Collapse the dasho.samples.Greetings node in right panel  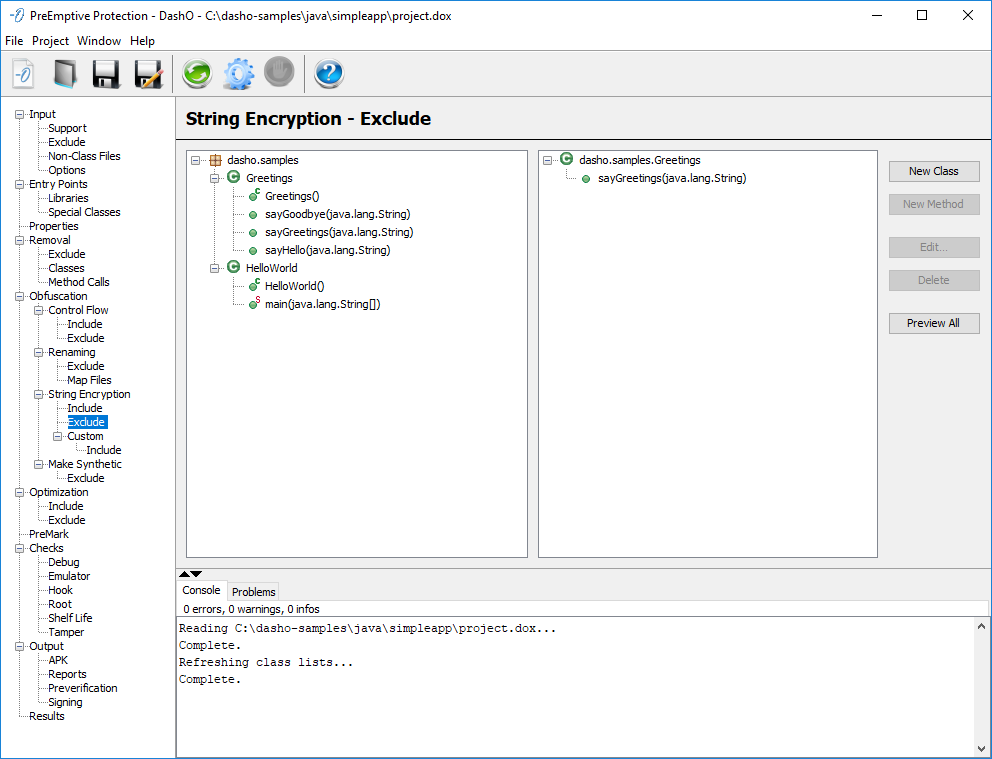point(548,160)
